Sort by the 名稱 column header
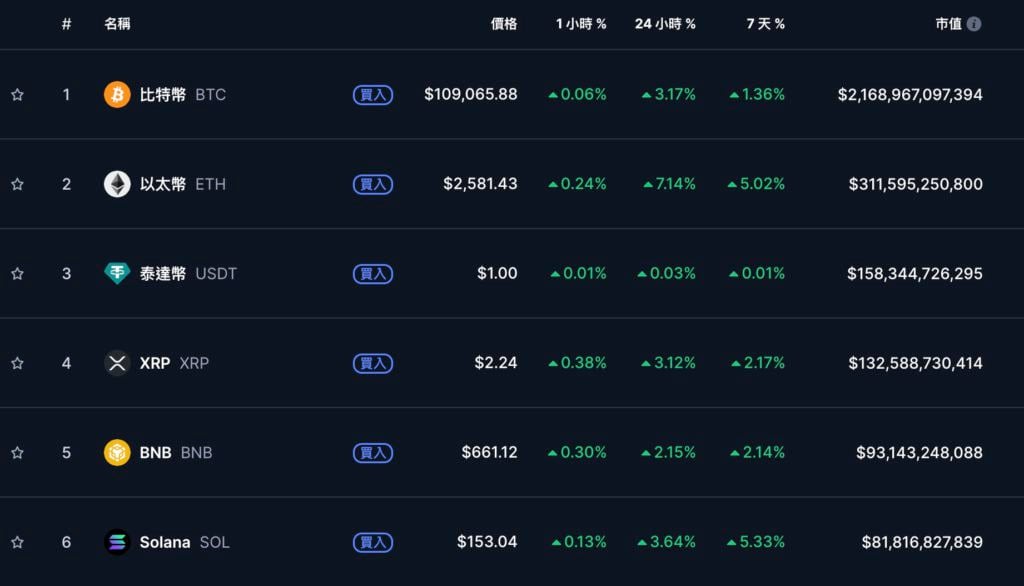The image size is (1024, 586). (x=117, y=24)
